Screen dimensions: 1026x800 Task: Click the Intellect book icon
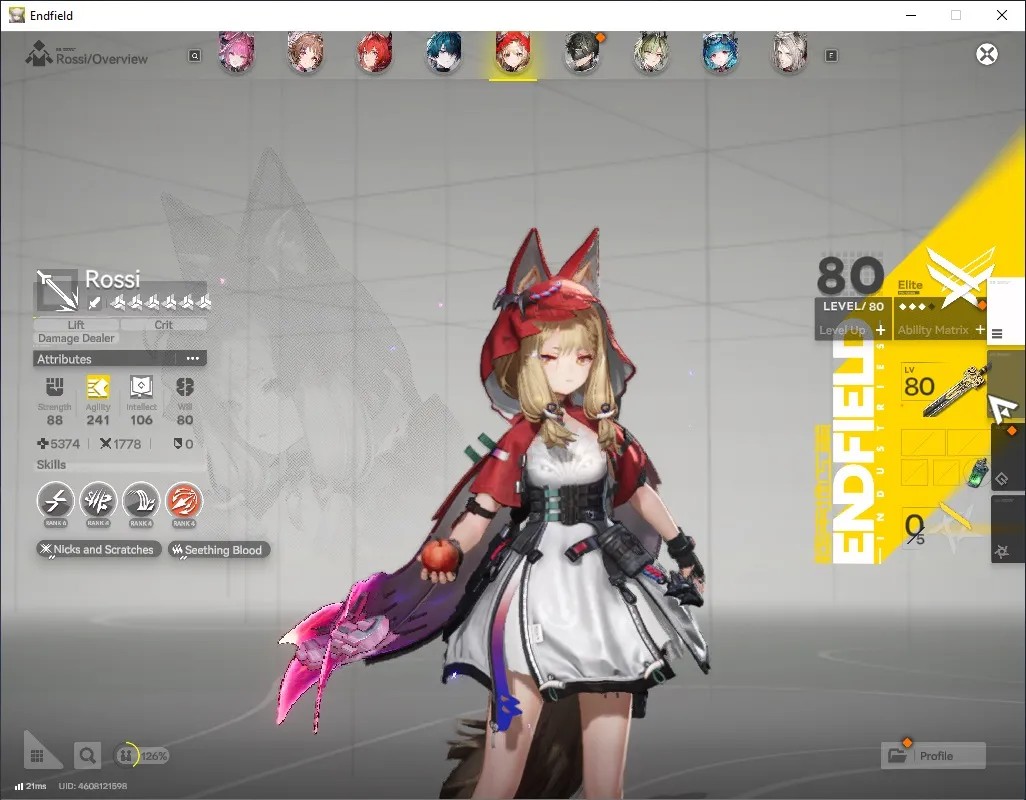tap(141, 387)
